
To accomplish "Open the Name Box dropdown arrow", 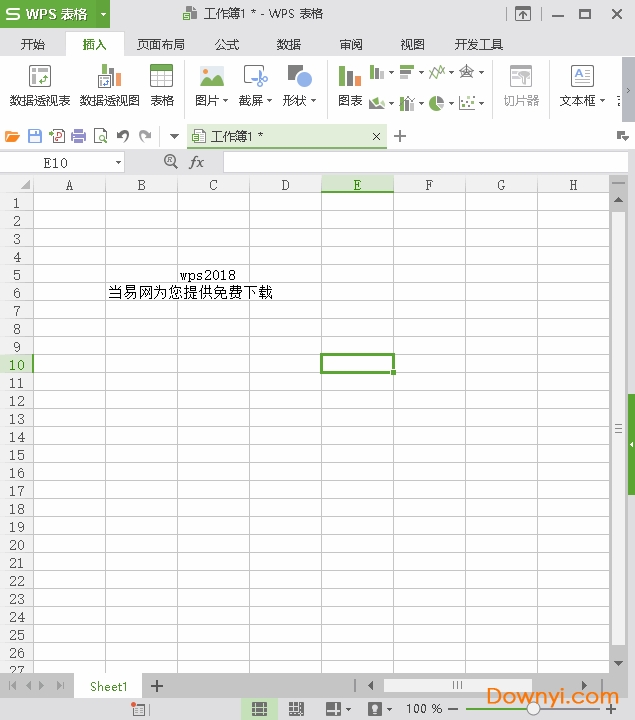I will coord(118,162).
